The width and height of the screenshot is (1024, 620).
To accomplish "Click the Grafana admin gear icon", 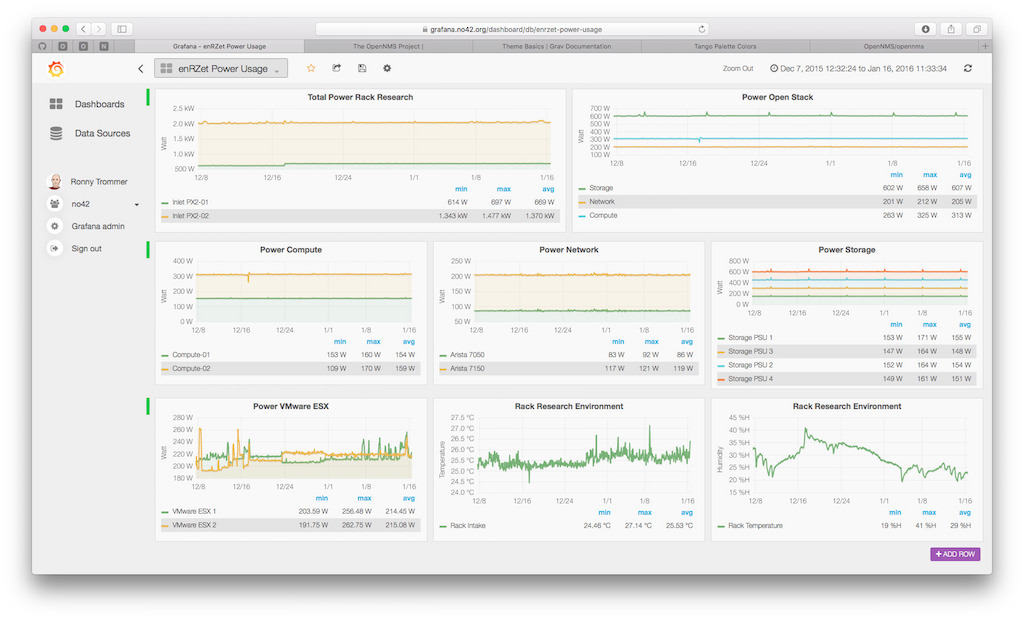I will pos(55,226).
